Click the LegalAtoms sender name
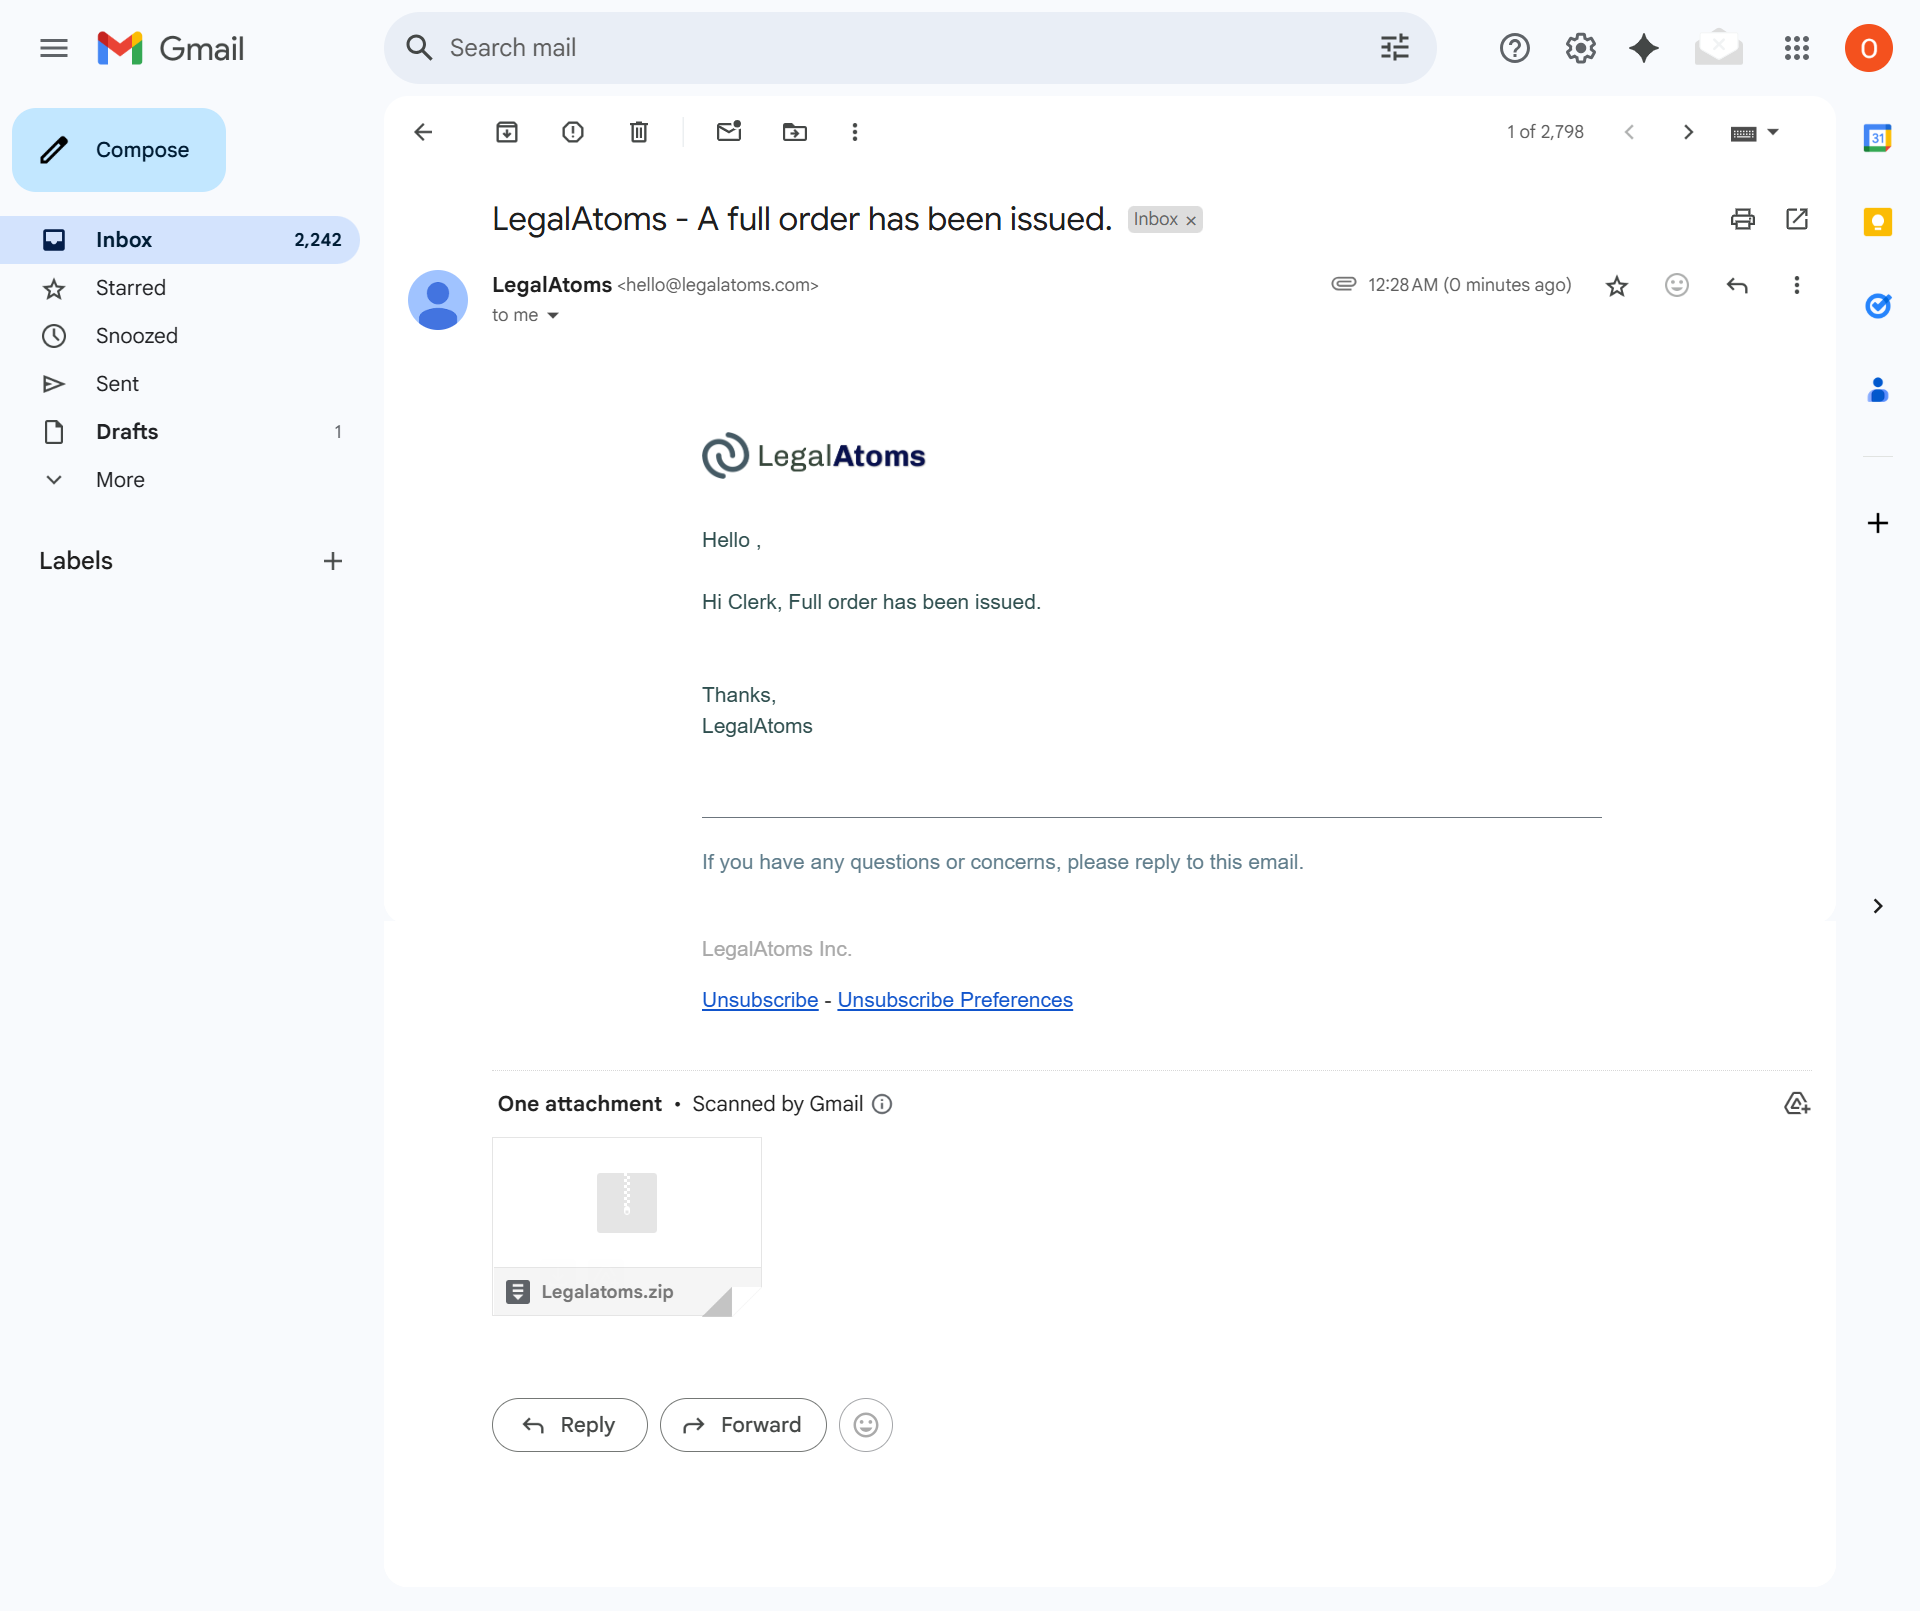 (x=551, y=285)
